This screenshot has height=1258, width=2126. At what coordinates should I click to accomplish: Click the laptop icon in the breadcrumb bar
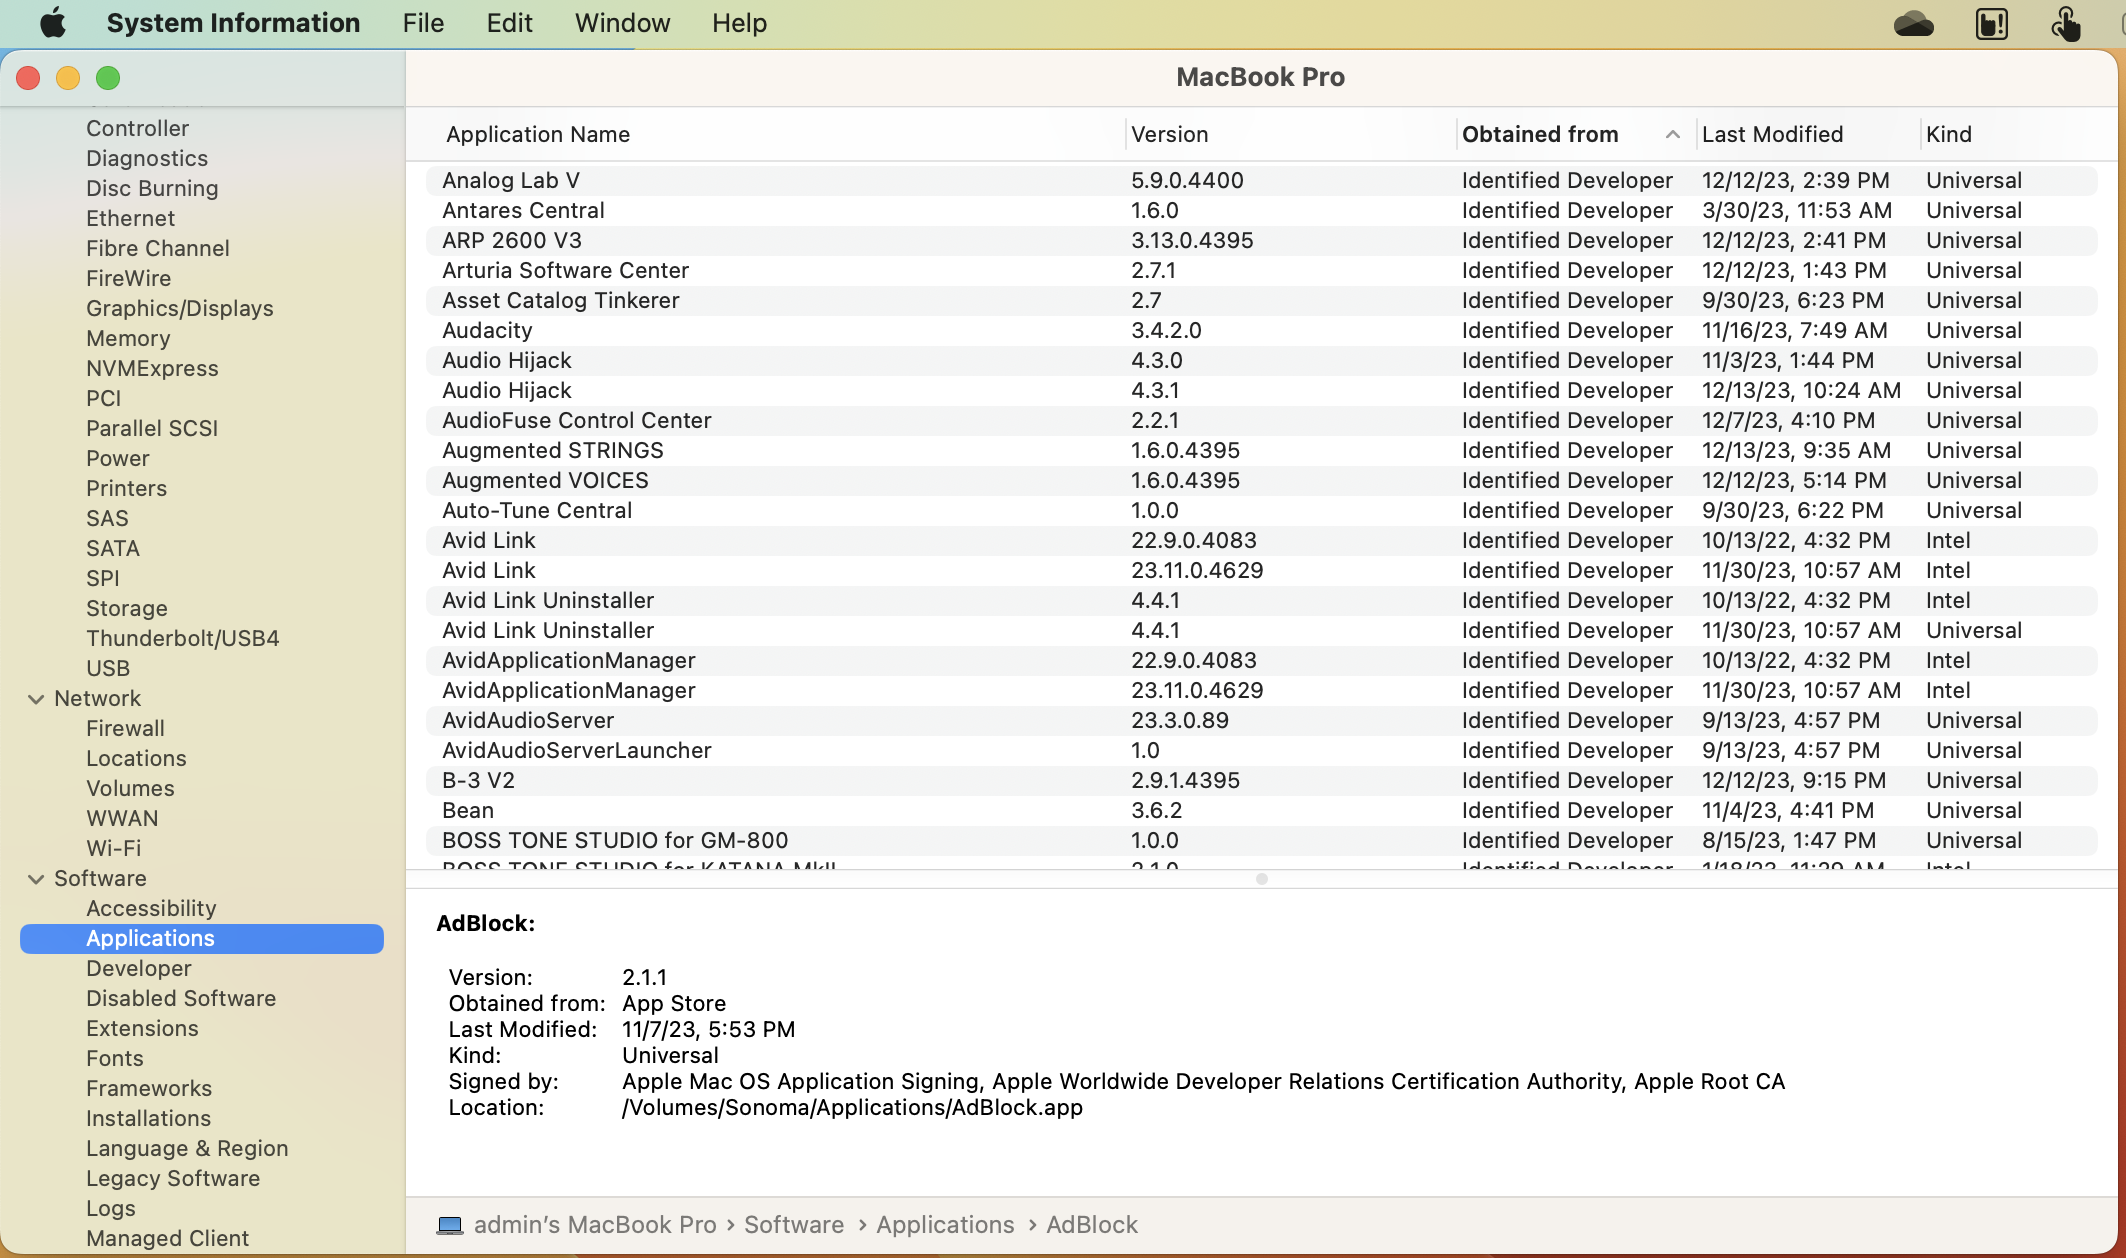coord(450,1224)
